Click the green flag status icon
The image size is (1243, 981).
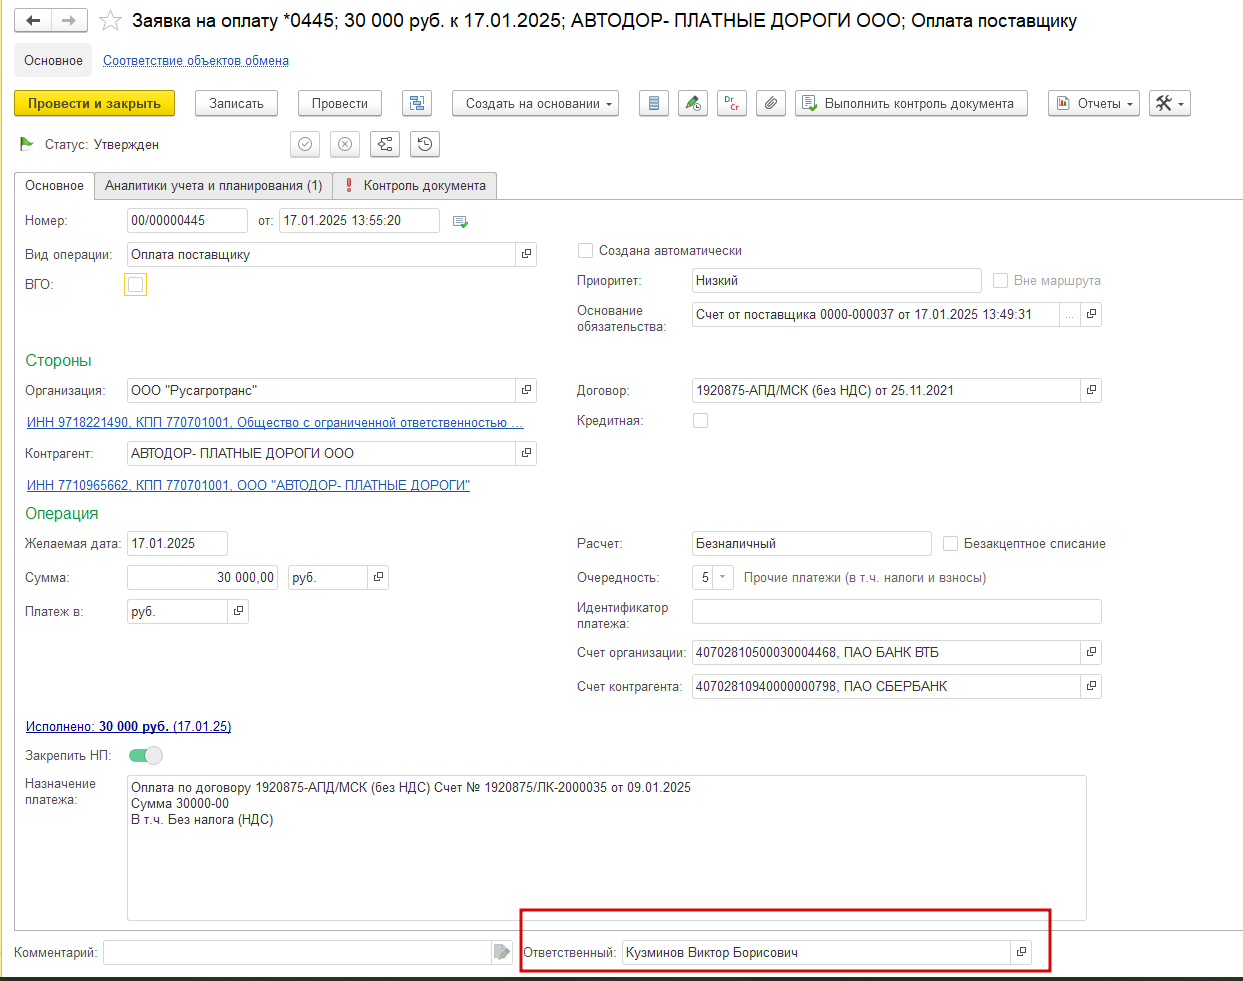click(x=27, y=144)
